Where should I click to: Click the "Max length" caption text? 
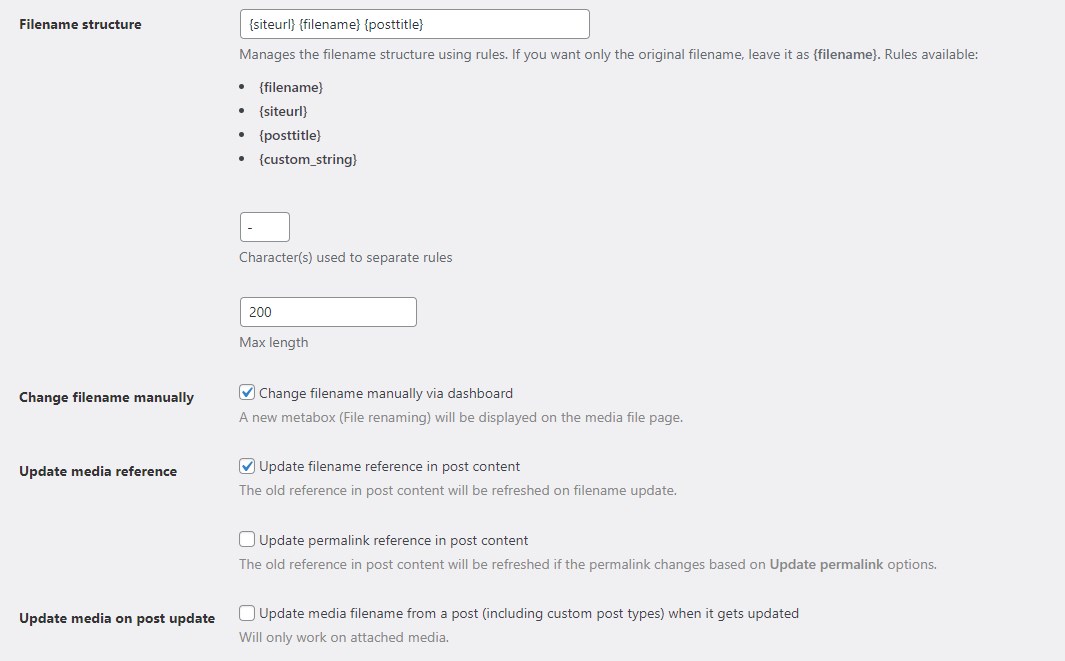click(274, 342)
